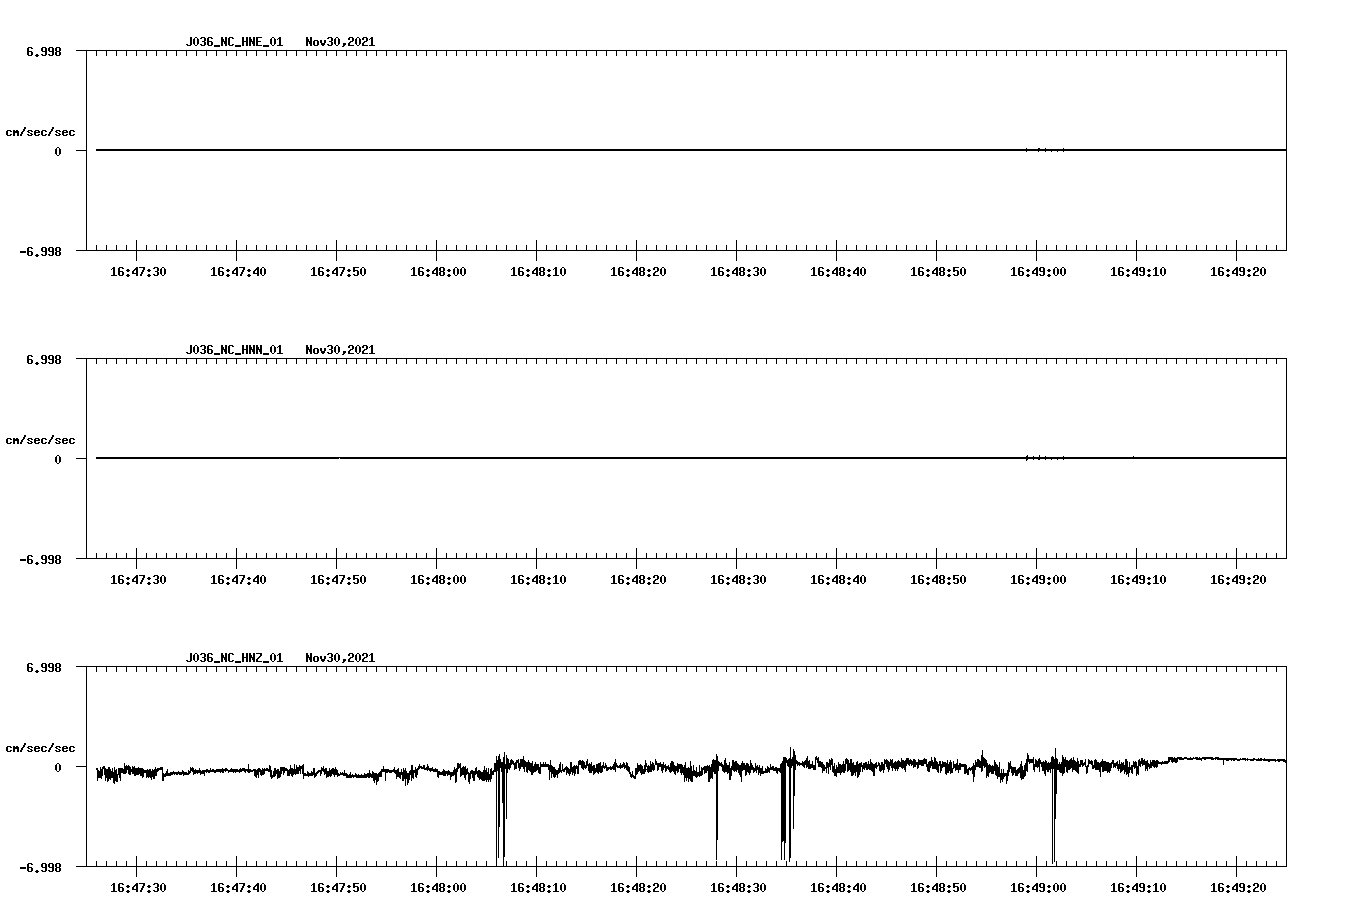Image resolution: width=1358 pixels, height=924 pixels.
Task: Click the HNZ downward spike near 16:48:28
Action: coord(716,810)
